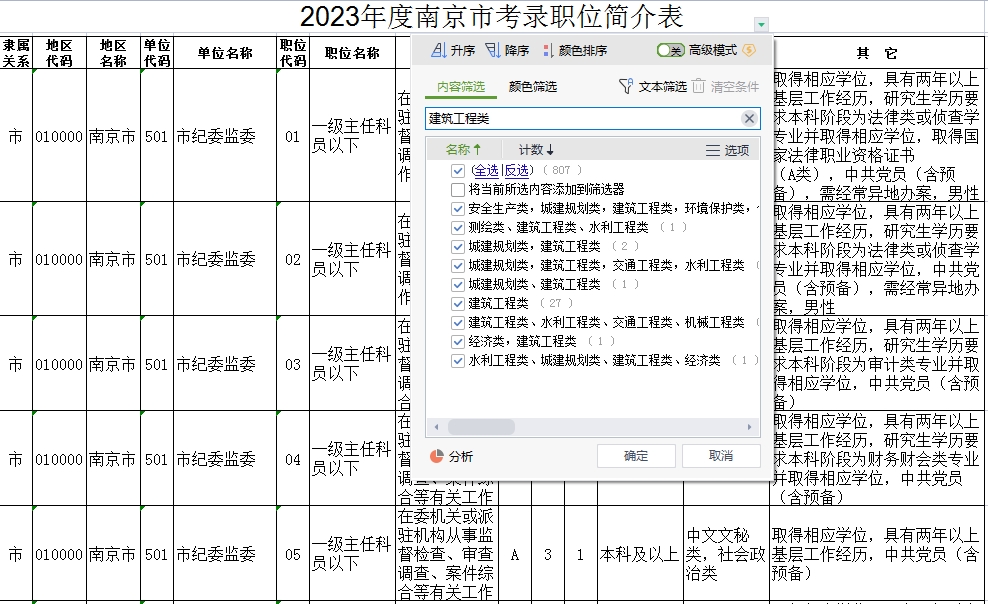The image size is (988, 604).
Task: Uncheck 建筑工程类、水利工程类、交通工程类、机械工程类 checkbox
Action: (458, 322)
